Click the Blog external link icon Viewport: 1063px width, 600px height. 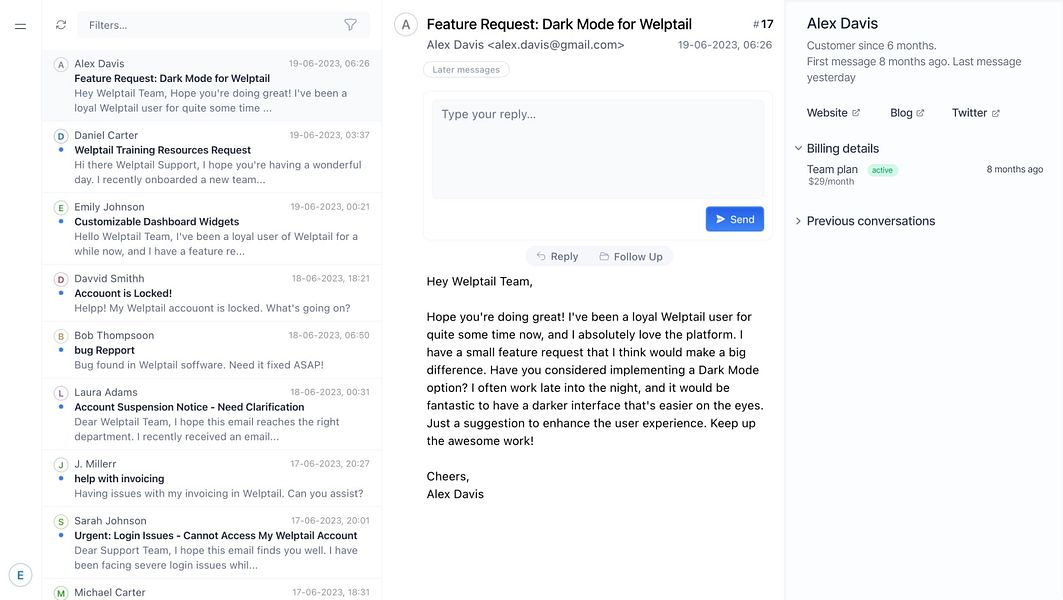pyautogui.click(x=921, y=113)
